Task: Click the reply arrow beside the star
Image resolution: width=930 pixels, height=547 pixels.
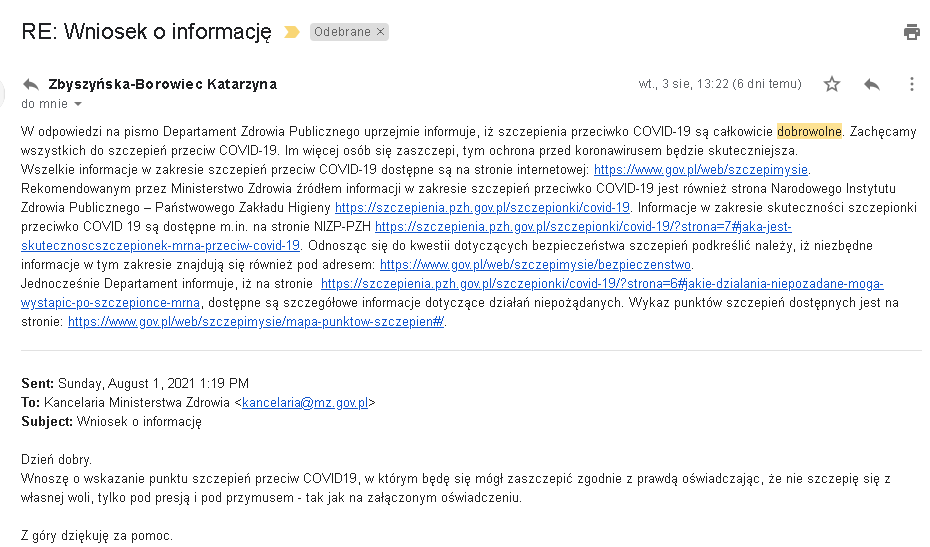Action: click(872, 84)
